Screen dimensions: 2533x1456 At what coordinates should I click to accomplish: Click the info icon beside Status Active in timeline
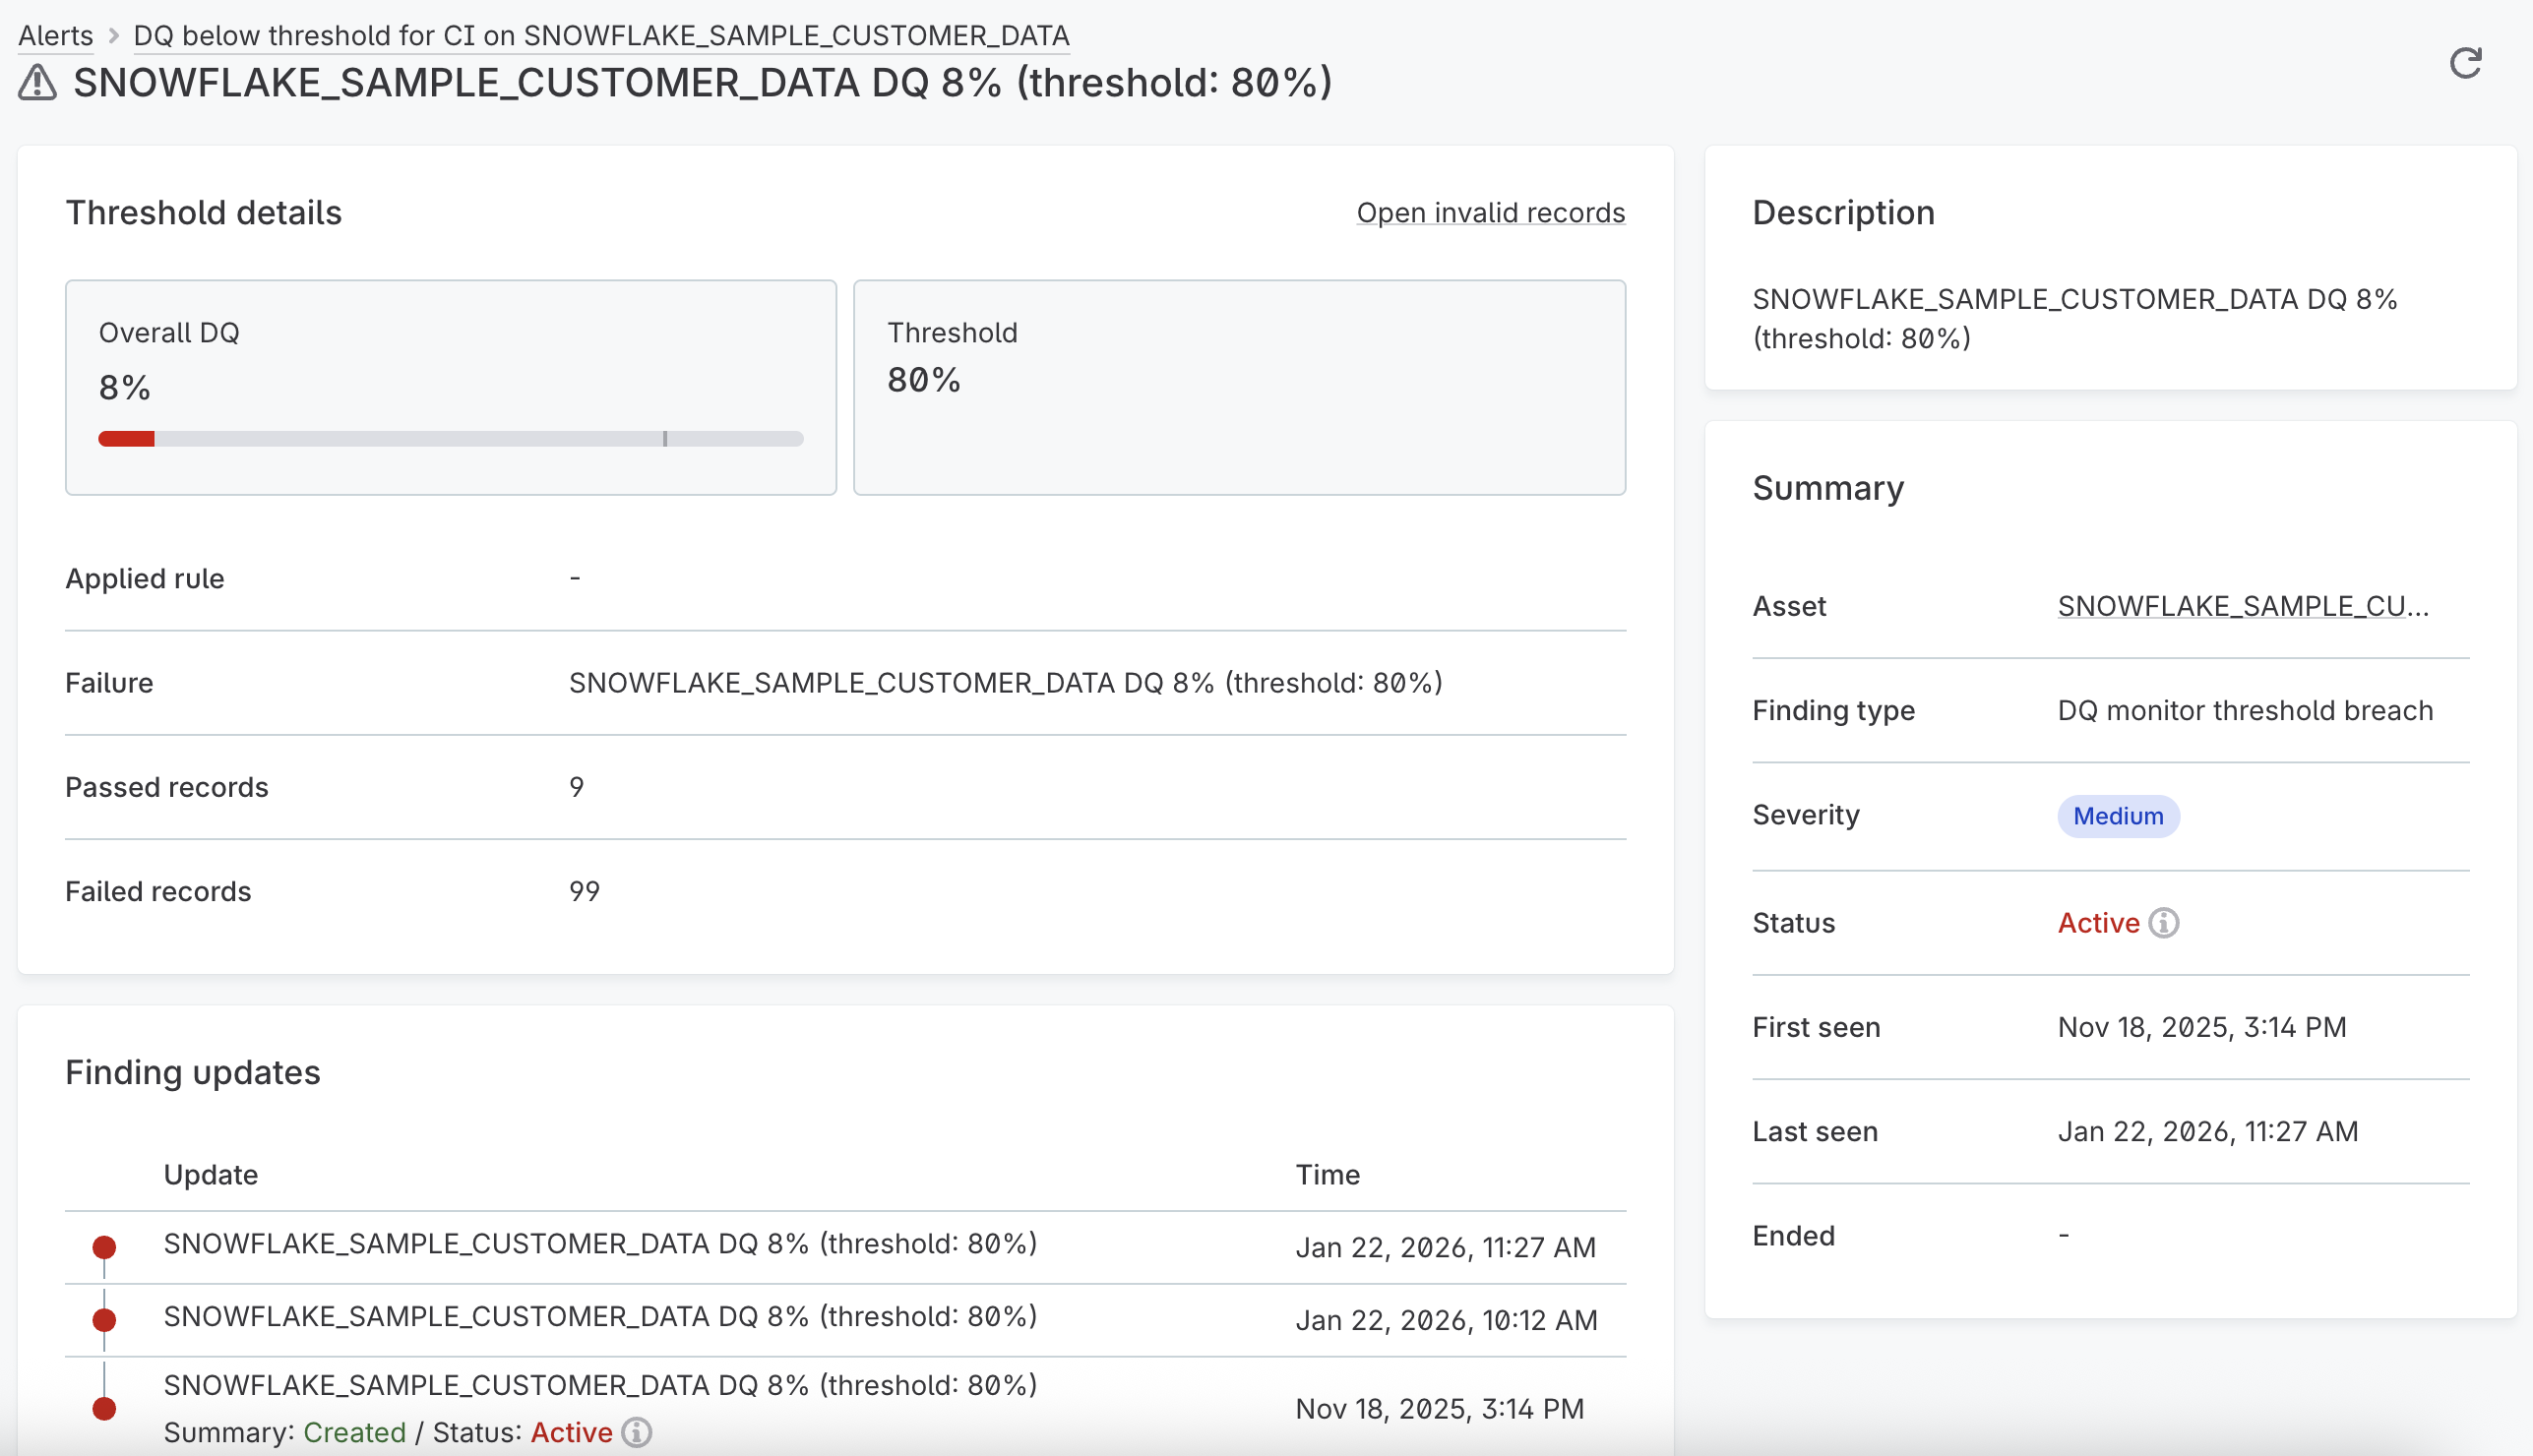coord(637,1432)
